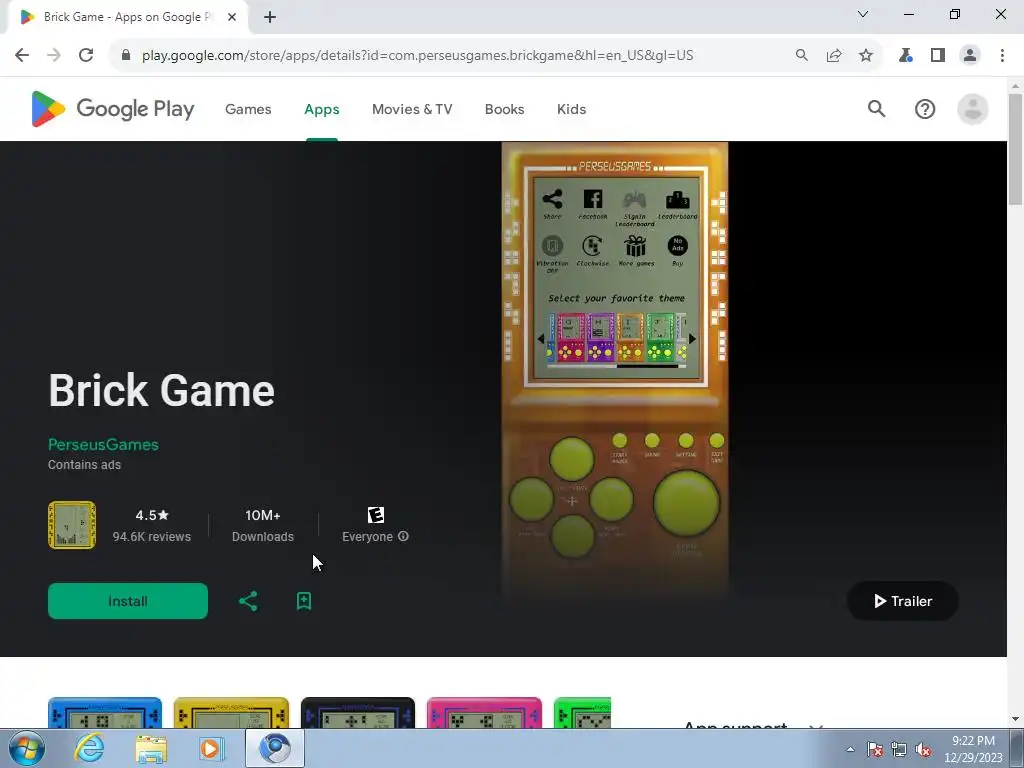
Task: Open the taskbar clock and date
Action: point(973,749)
